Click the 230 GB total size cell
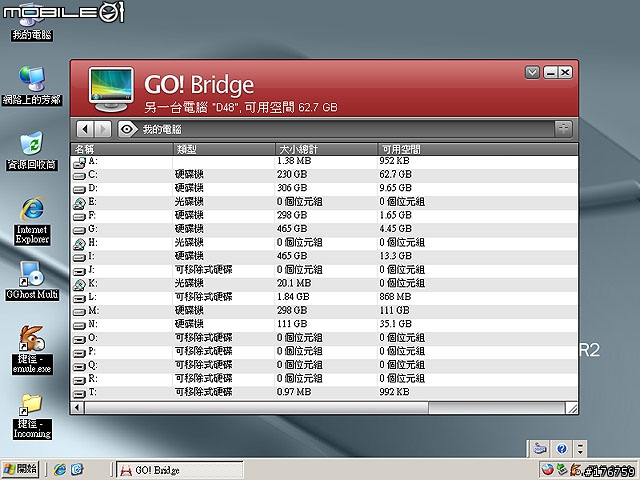The width and height of the screenshot is (640, 480). click(292, 174)
